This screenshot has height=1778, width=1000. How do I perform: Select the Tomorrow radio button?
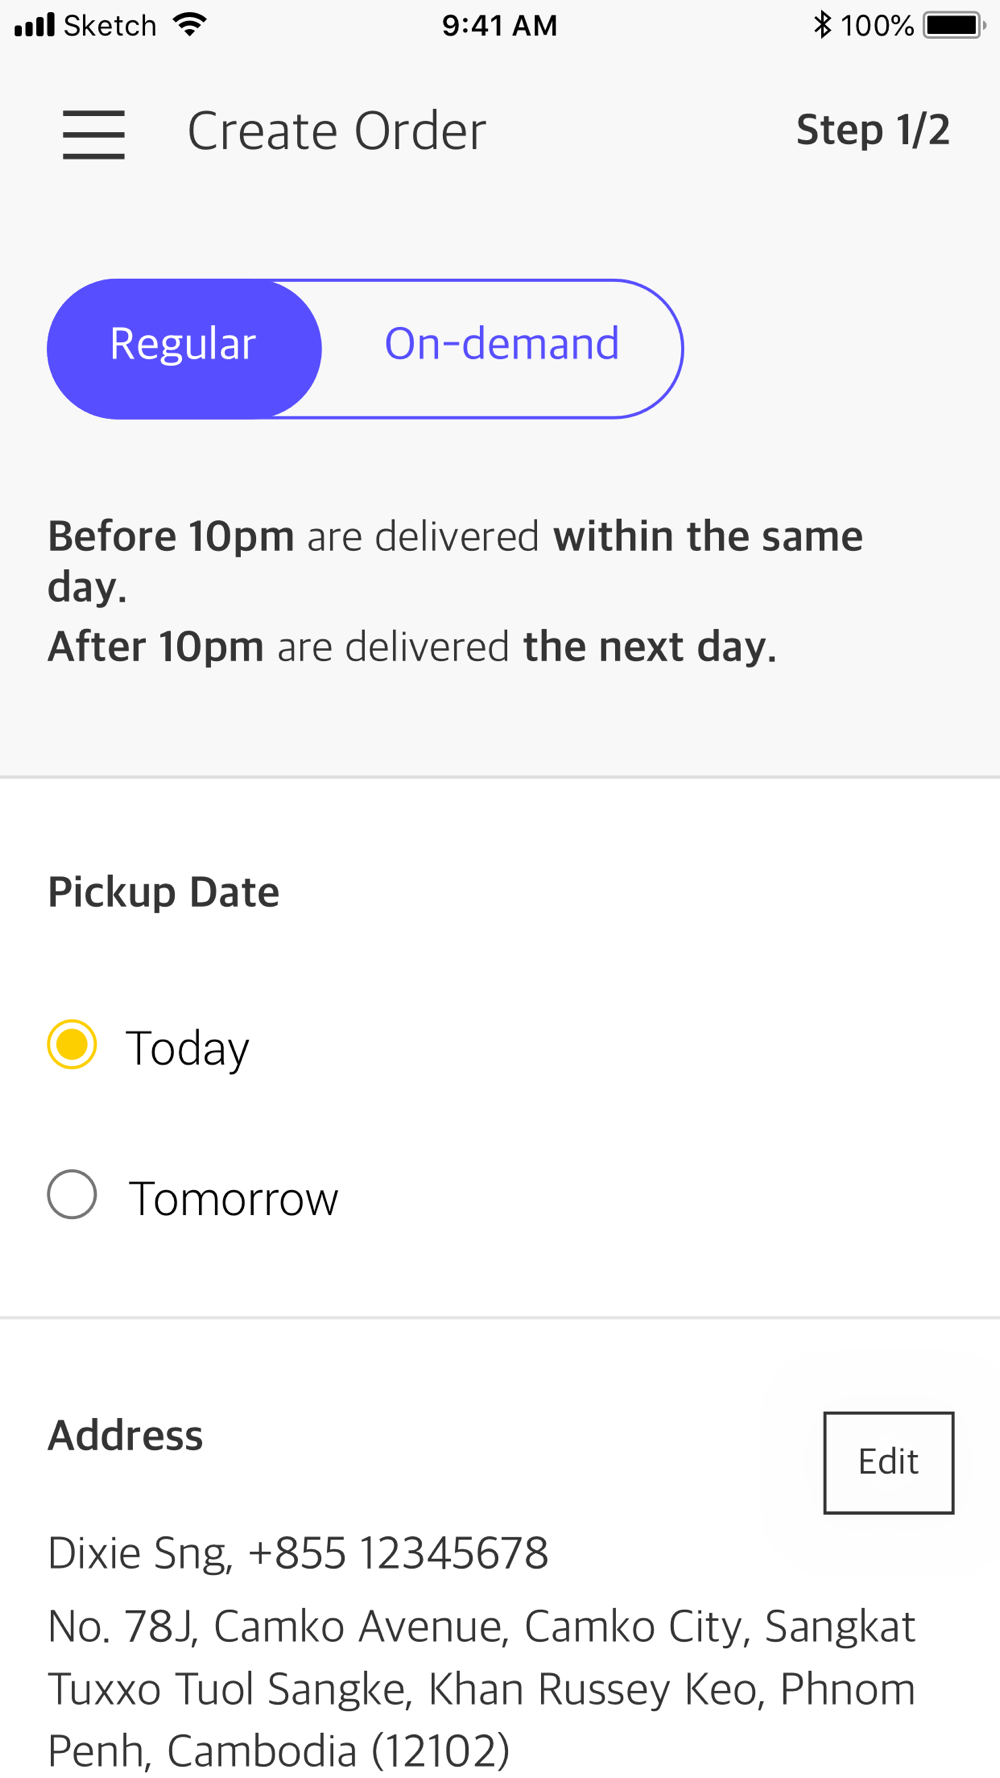coord(72,1194)
